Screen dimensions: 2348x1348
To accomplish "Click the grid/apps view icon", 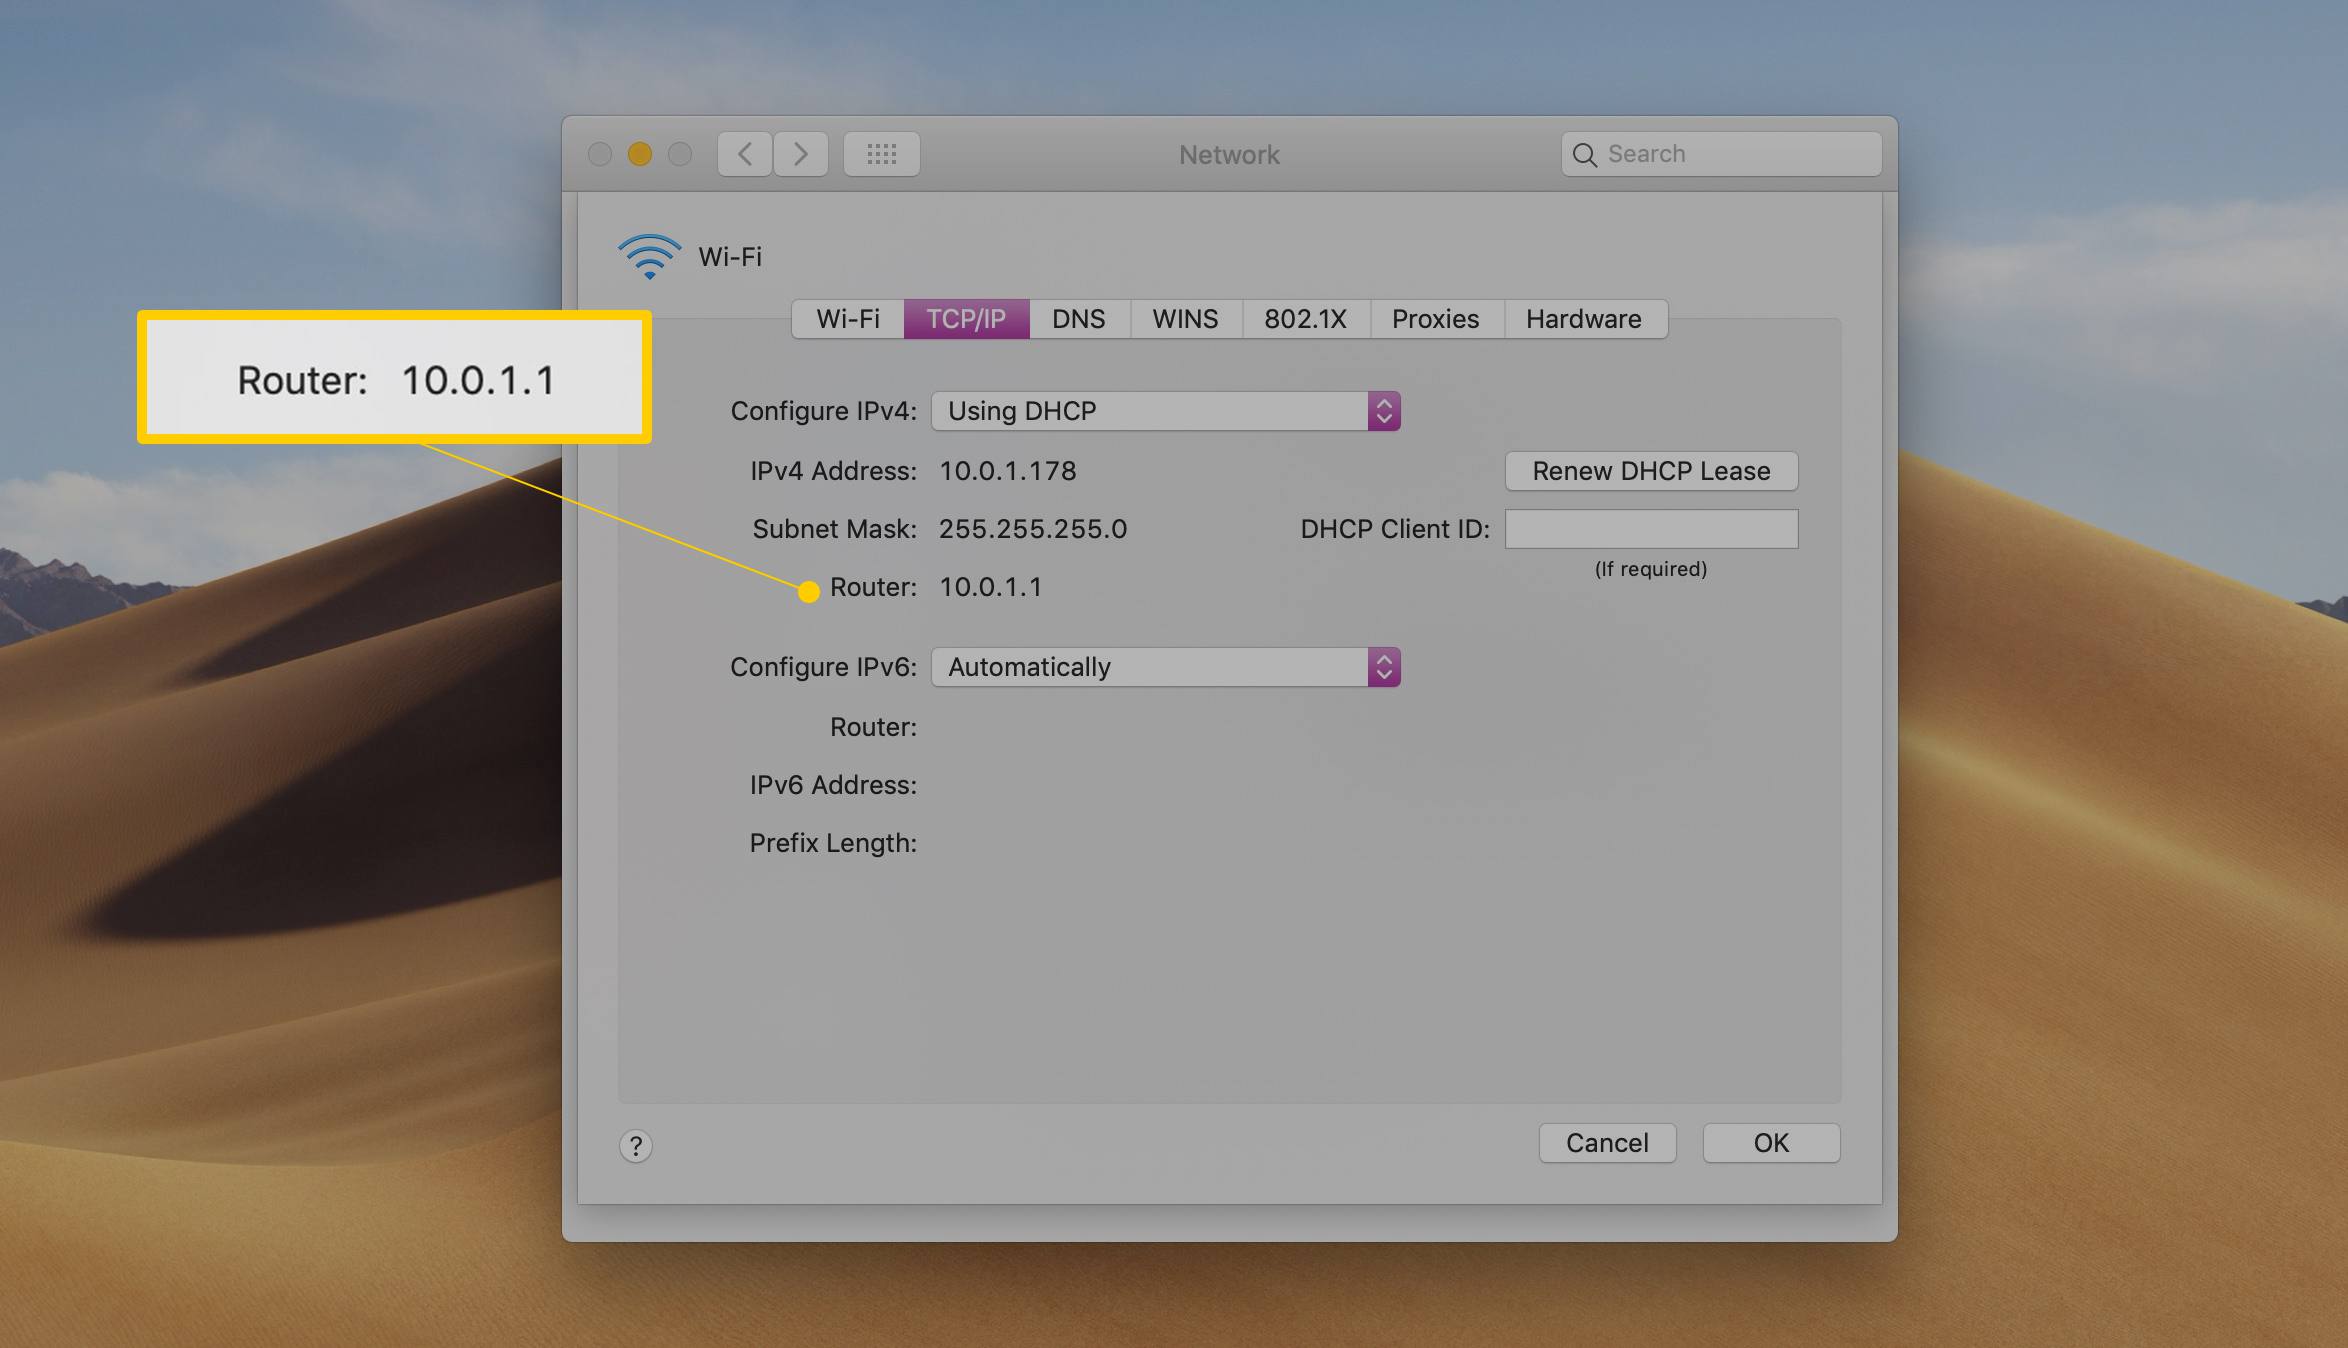I will (884, 155).
